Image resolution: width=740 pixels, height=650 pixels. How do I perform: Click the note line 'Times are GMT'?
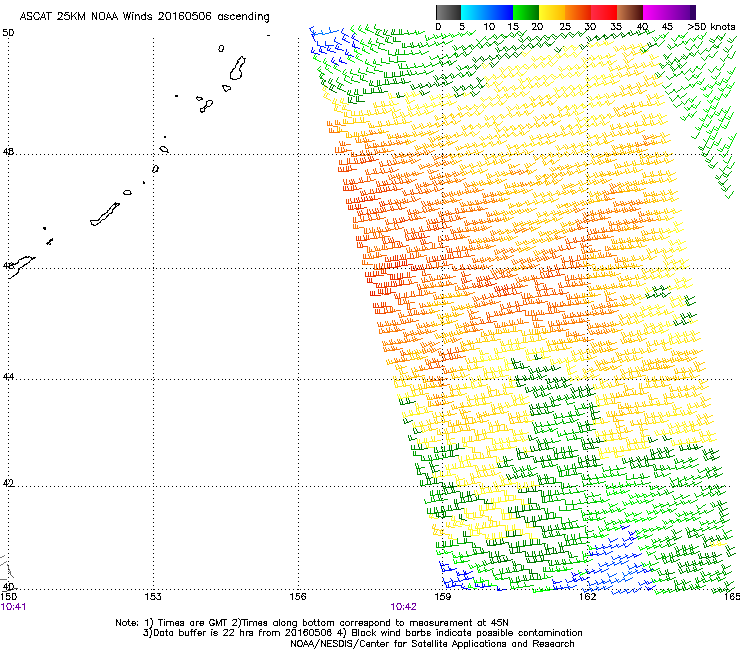[193, 623]
